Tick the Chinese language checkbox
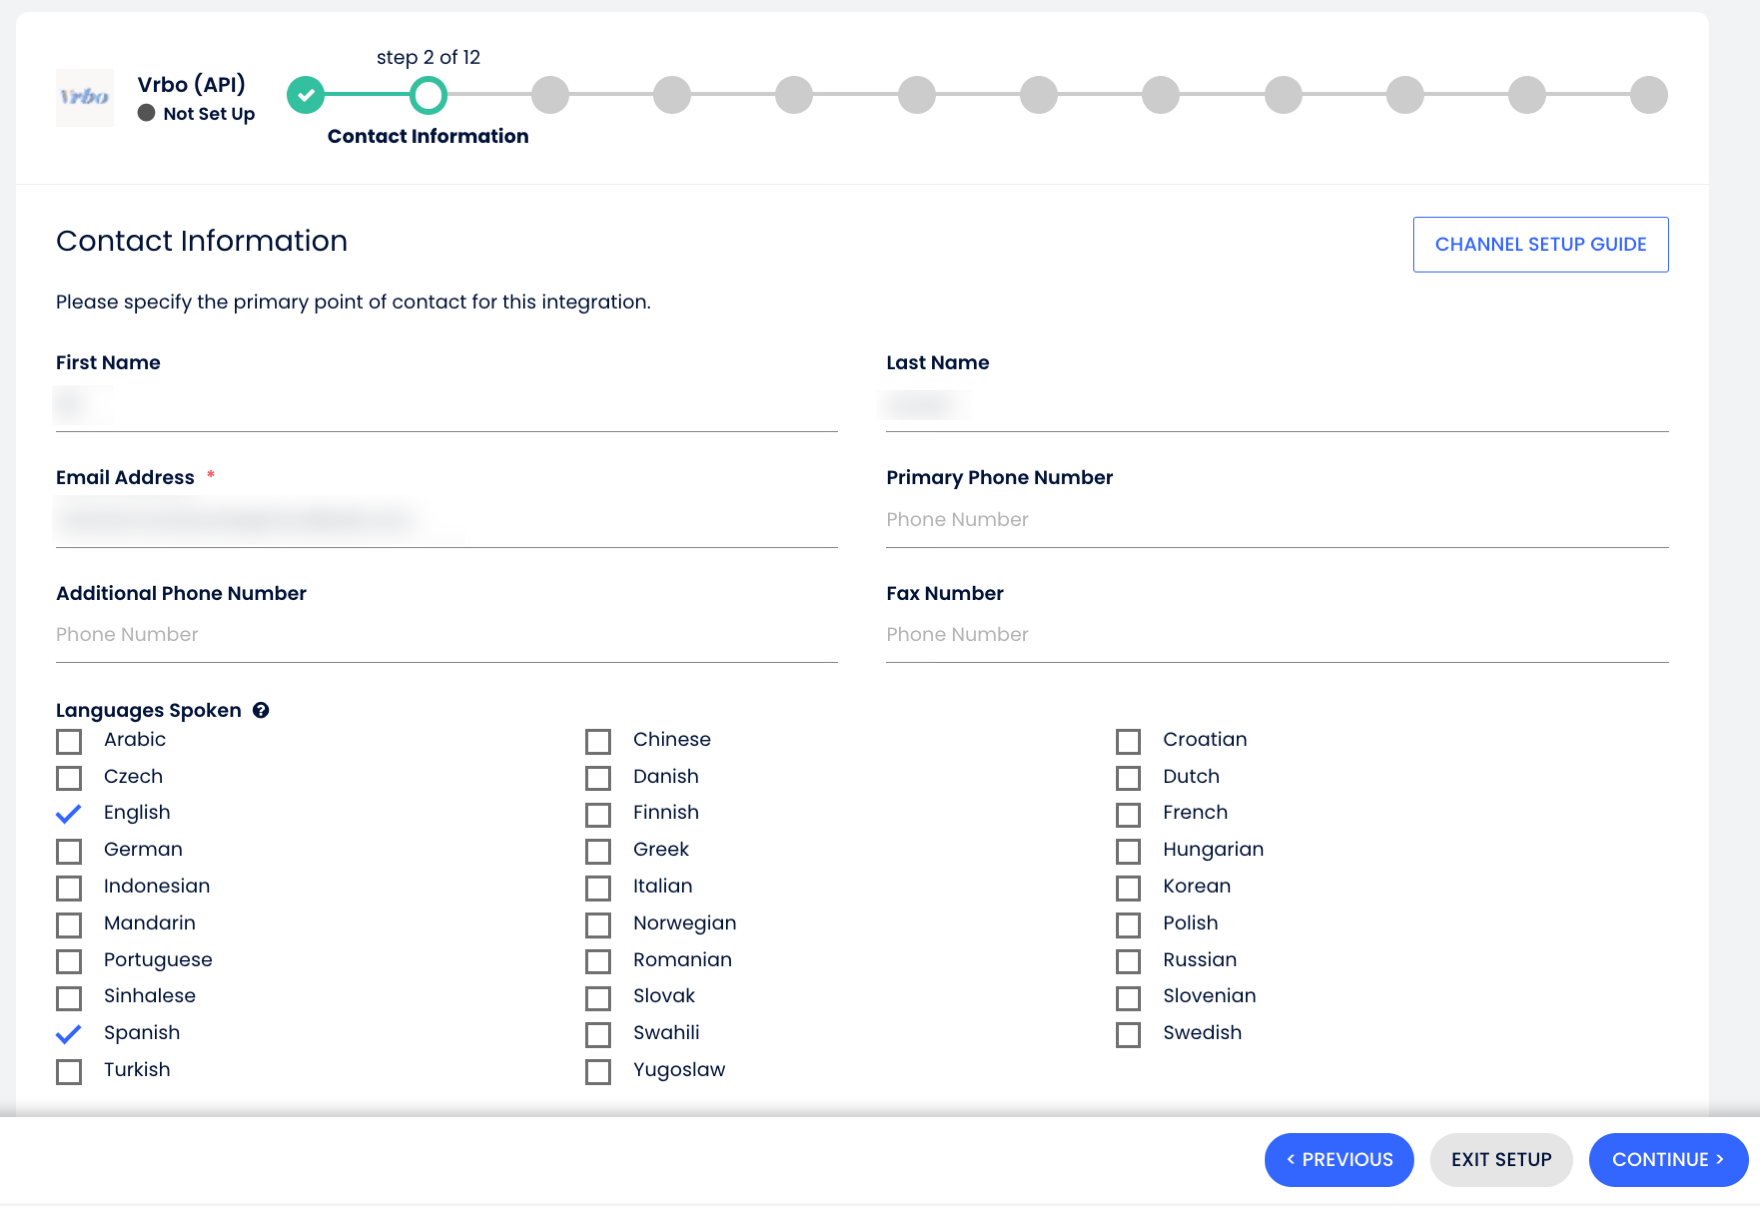This screenshot has height=1206, width=1760. (598, 741)
